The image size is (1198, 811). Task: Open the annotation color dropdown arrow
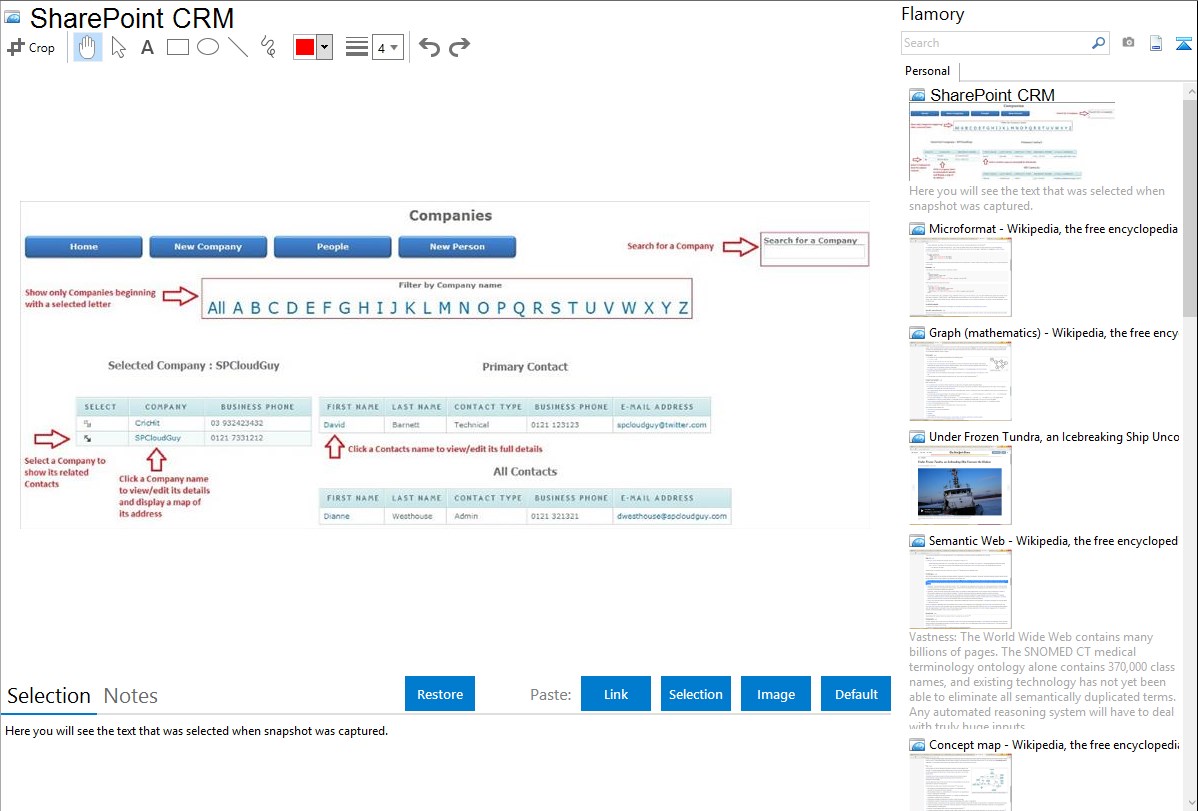[x=325, y=47]
